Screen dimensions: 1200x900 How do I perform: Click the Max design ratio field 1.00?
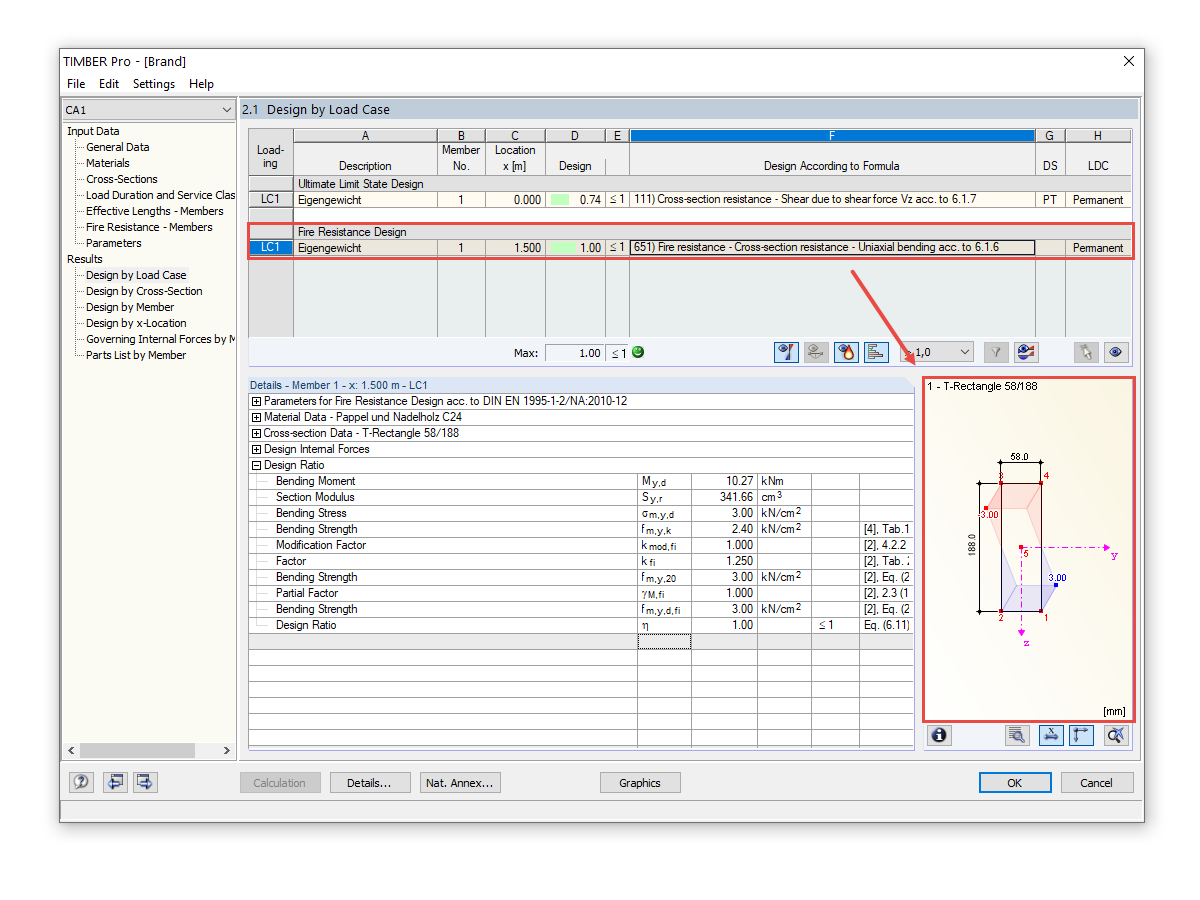pyautogui.click(x=575, y=353)
